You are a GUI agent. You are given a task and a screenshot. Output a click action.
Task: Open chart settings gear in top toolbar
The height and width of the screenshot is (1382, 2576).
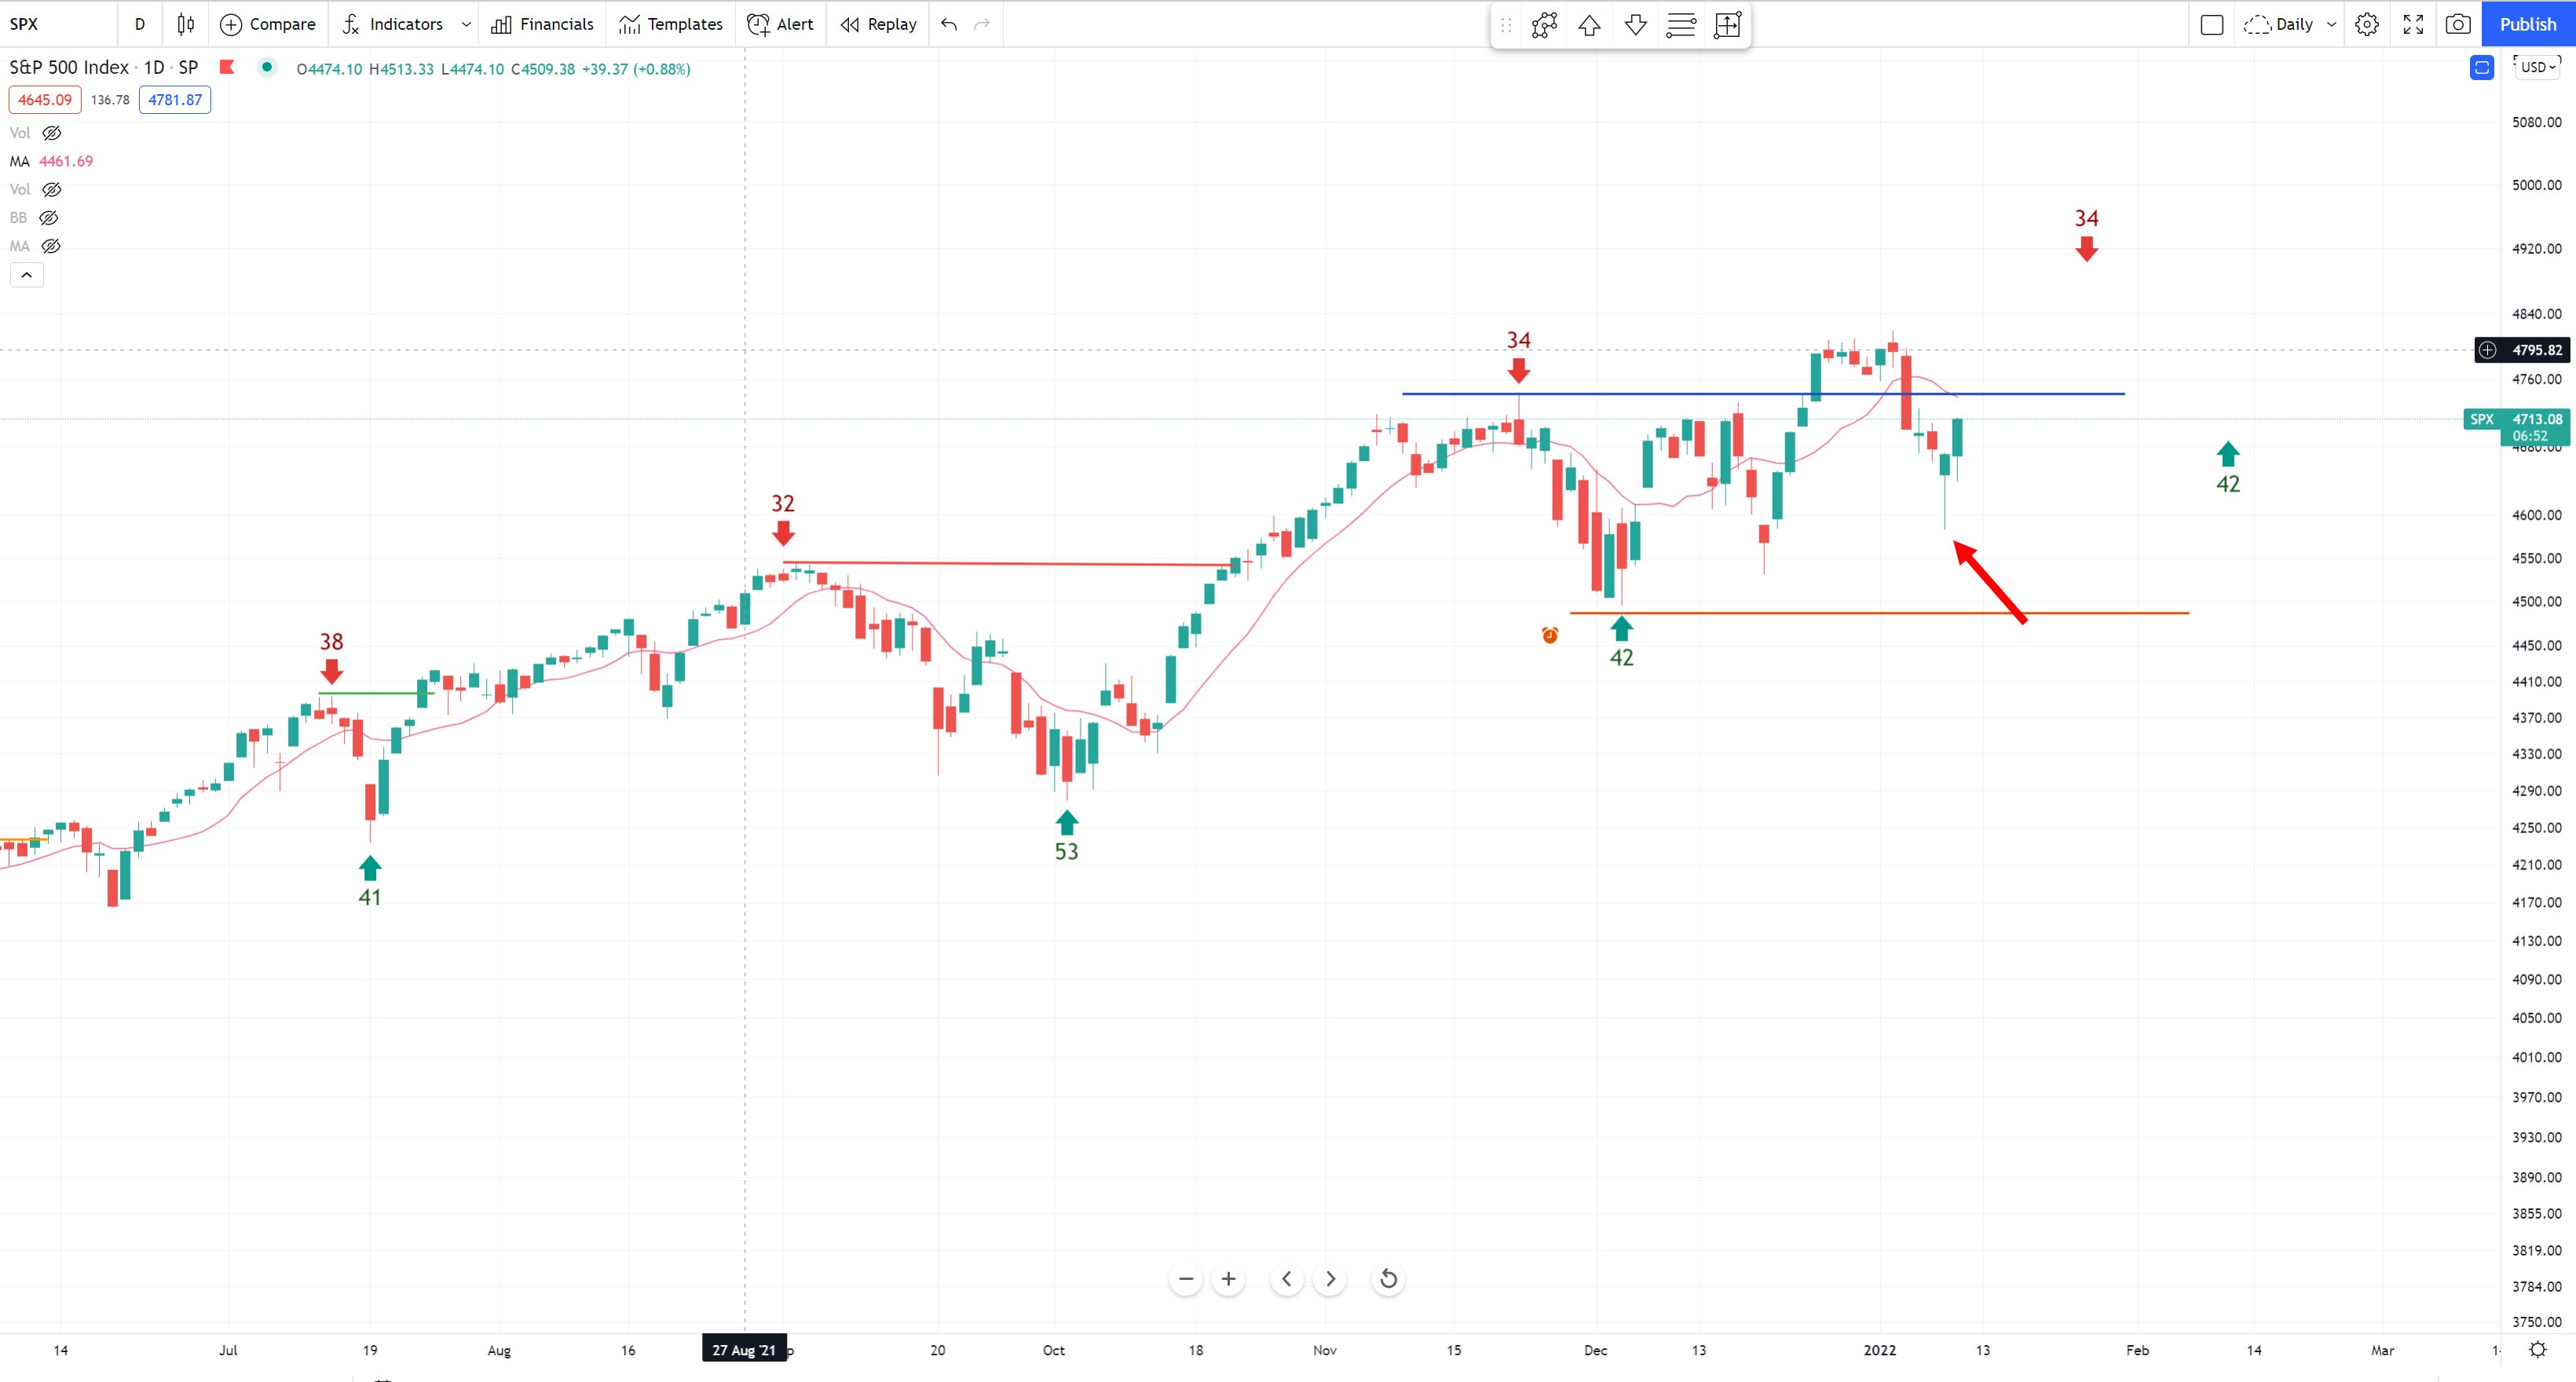(x=2366, y=24)
